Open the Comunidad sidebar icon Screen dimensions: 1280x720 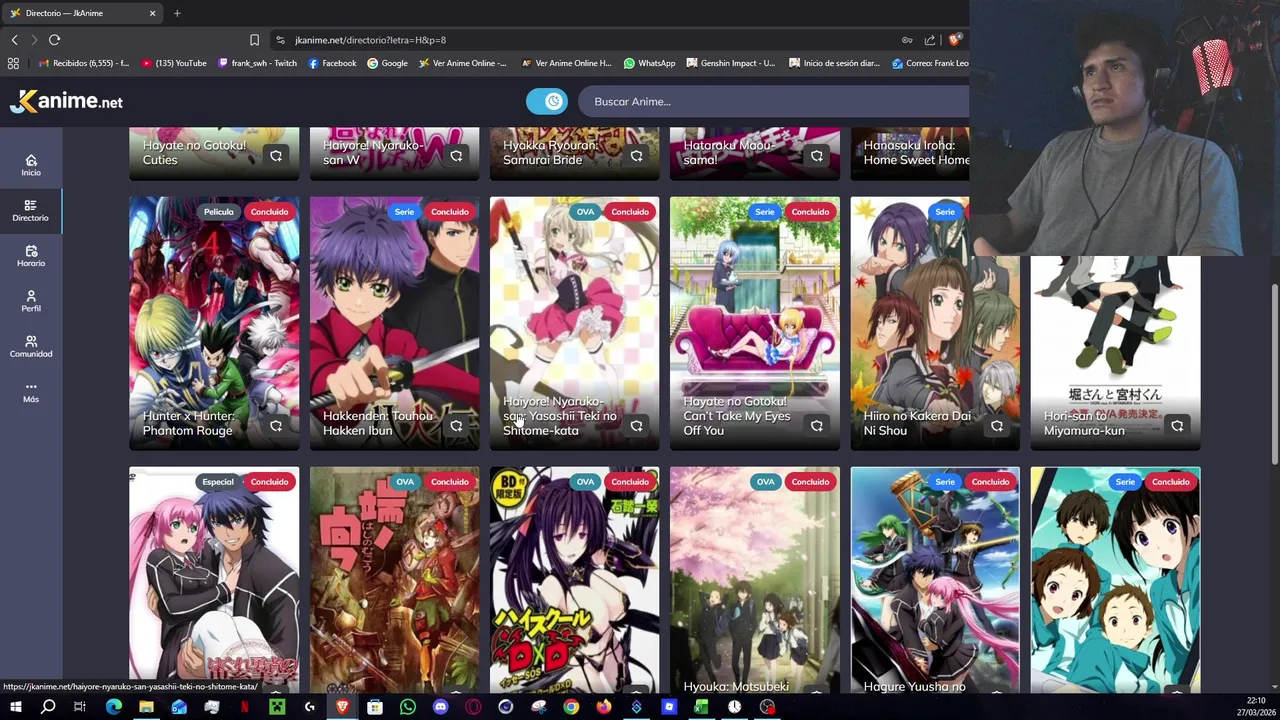click(31, 346)
